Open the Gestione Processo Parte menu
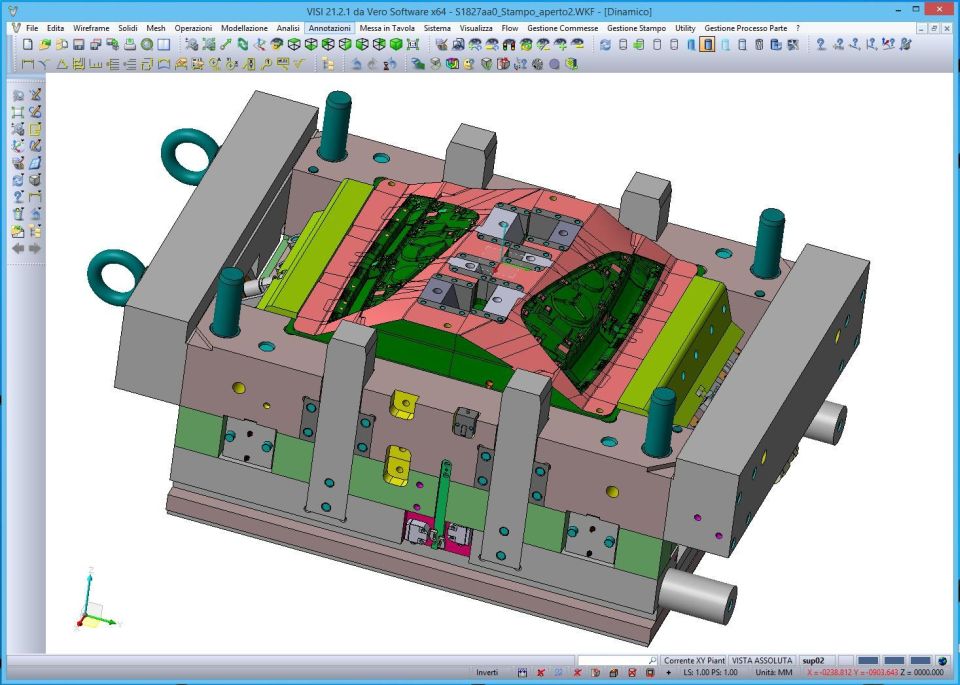The height and width of the screenshot is (685, 960). [746, 28]
